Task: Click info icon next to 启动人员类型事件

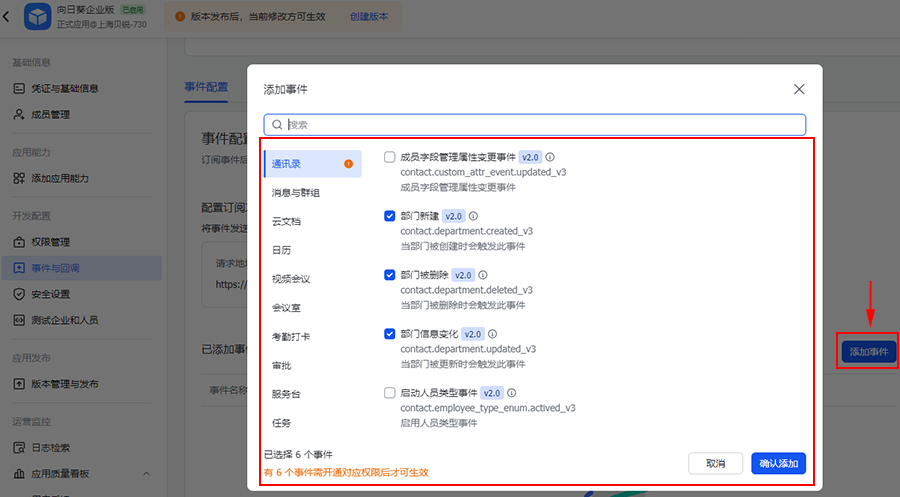Action: coord(511,393)
